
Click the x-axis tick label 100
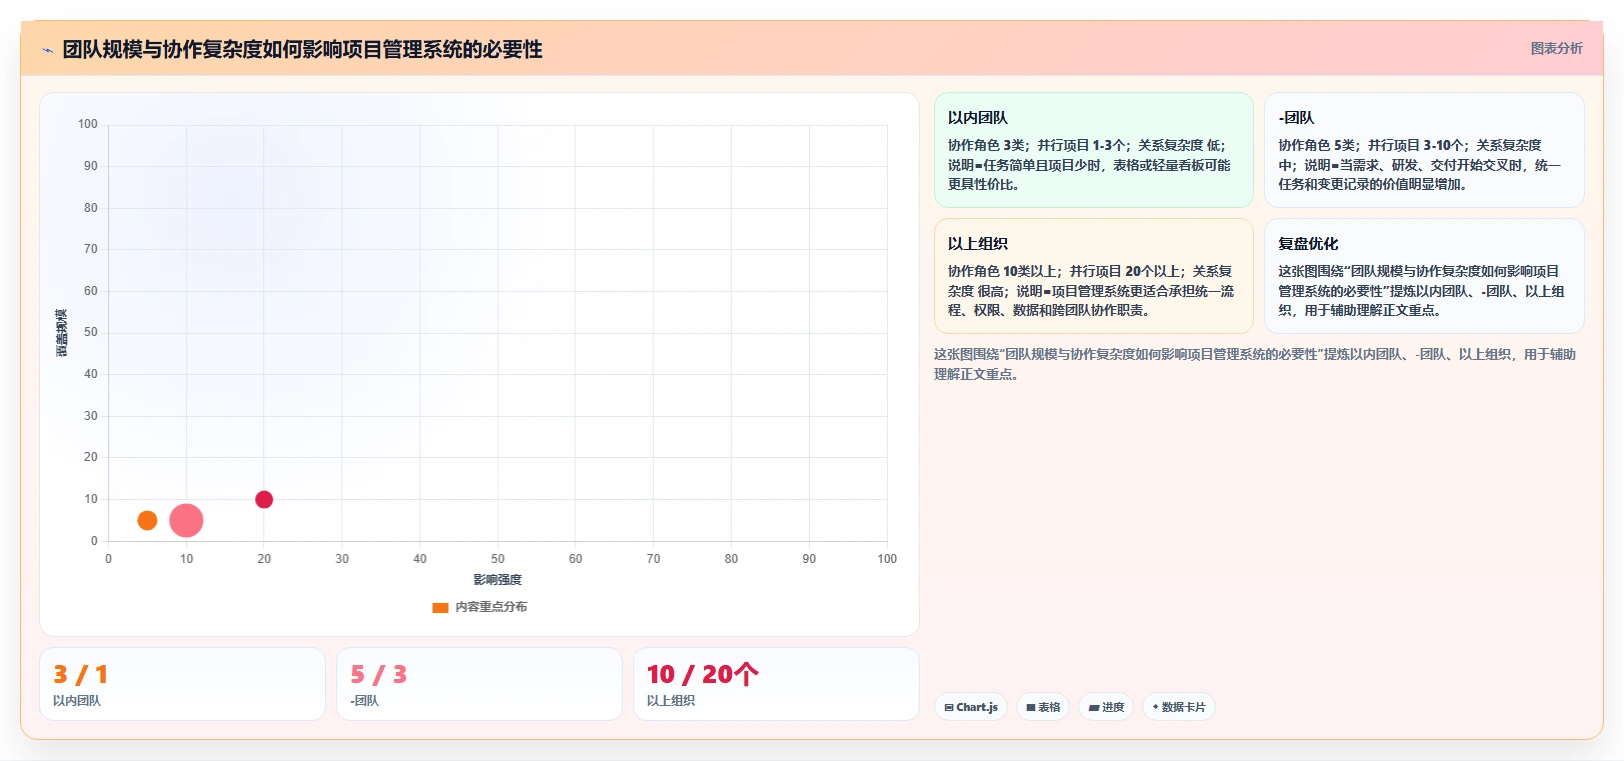887,559
